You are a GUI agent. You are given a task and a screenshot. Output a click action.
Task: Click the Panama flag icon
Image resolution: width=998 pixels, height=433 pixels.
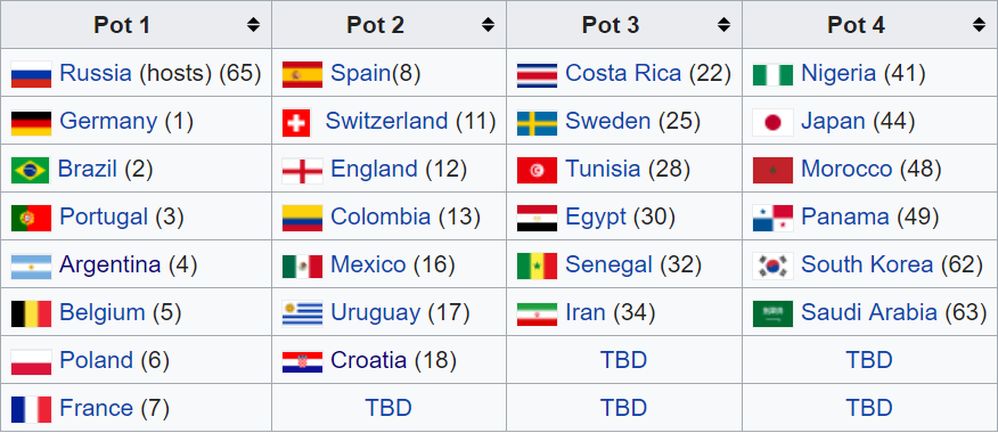pos(772,218)
